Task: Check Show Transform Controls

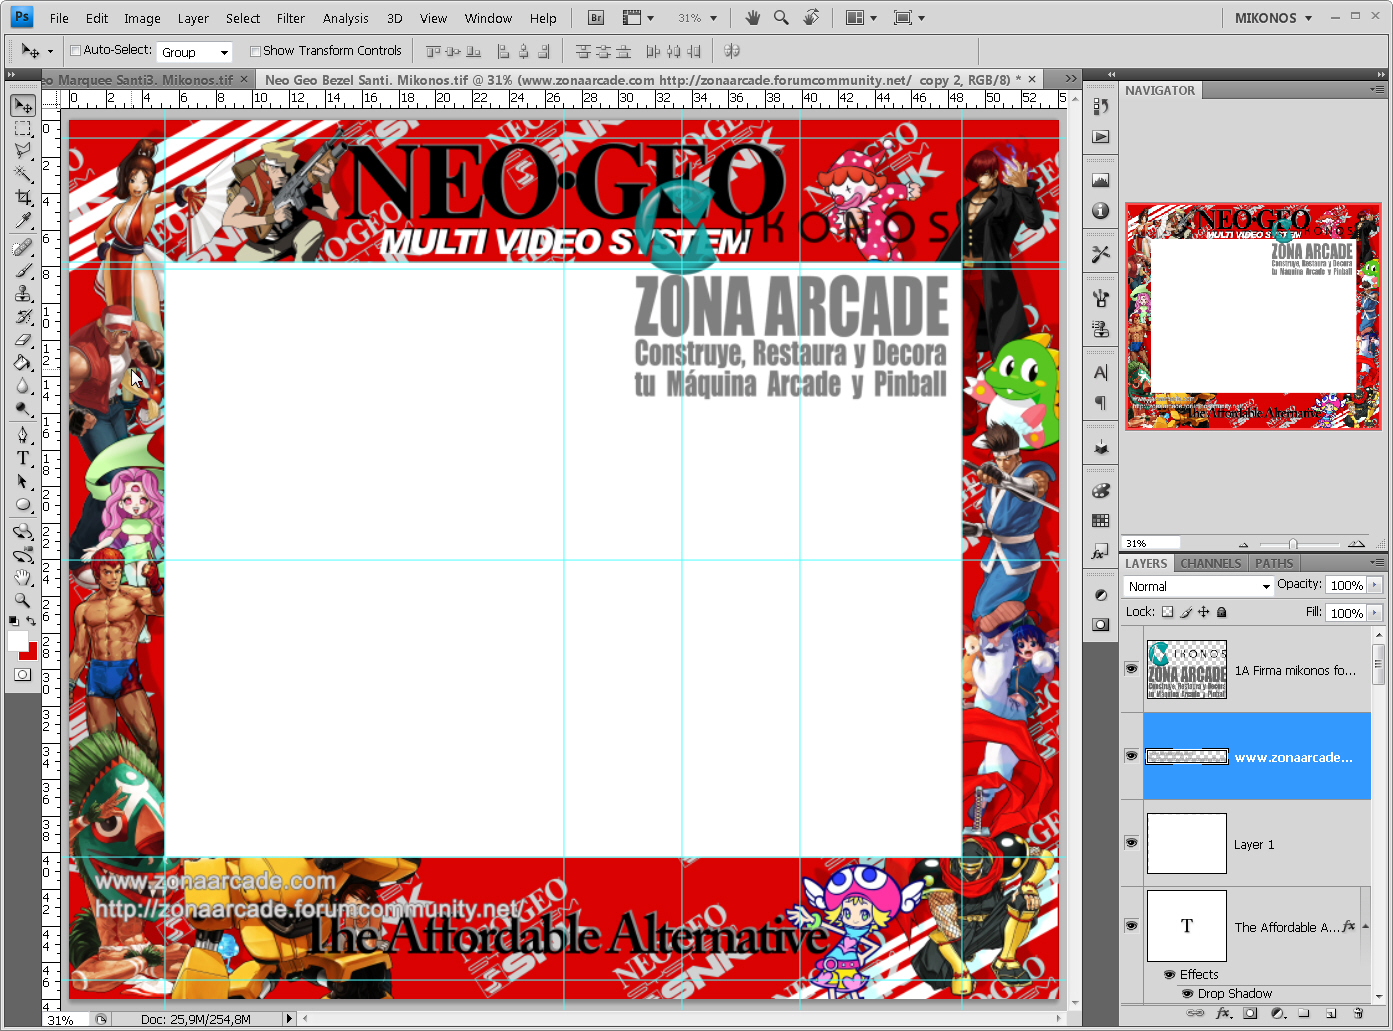Action: [255, 50]
